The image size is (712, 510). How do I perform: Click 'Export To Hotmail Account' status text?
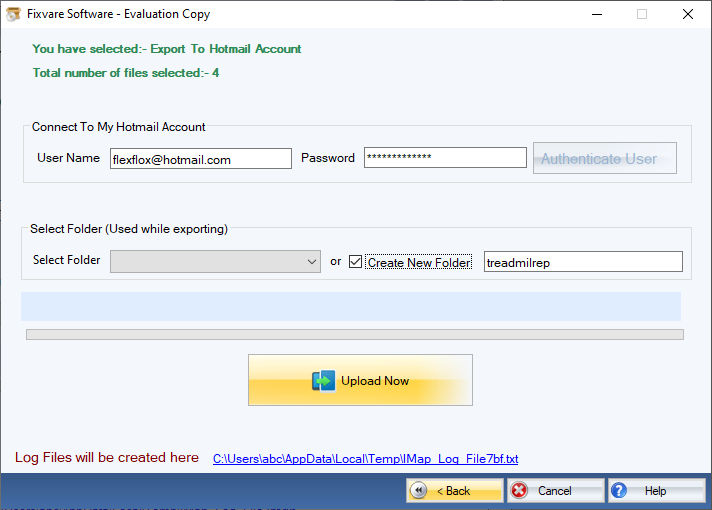pyautogui.click(x=226, y=49)
